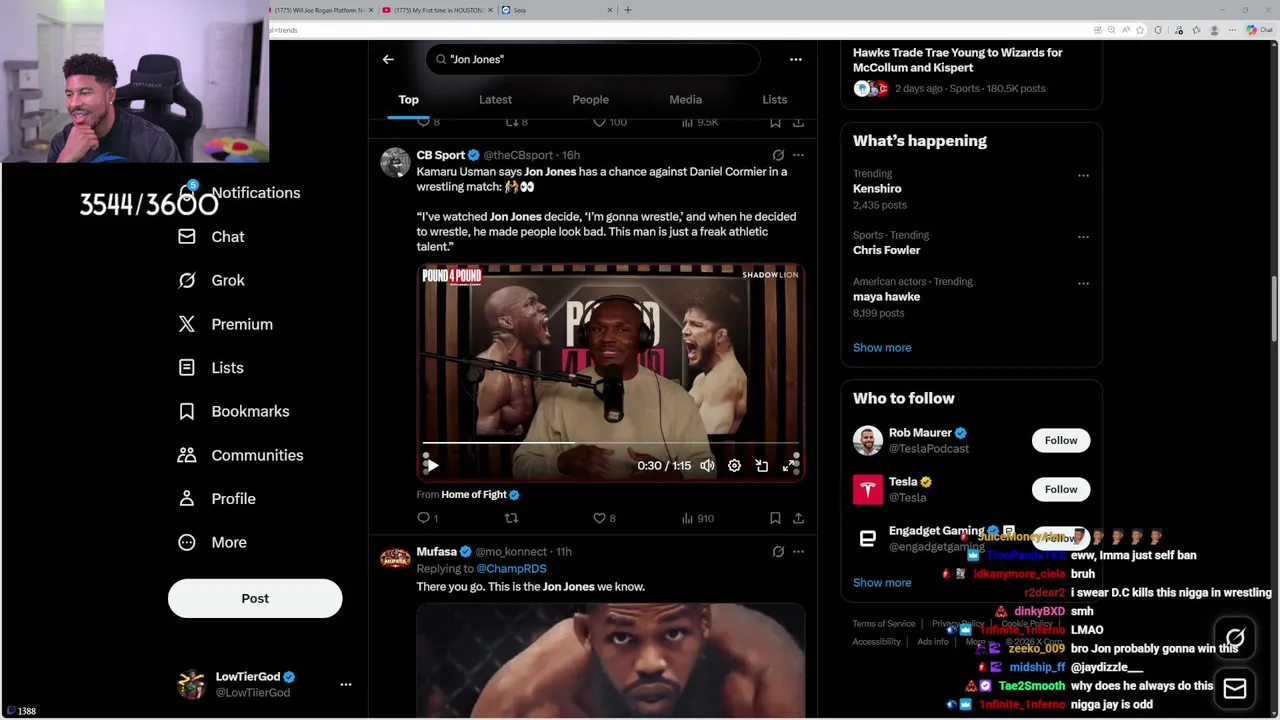Bookmark the CB Sport post

775,518
